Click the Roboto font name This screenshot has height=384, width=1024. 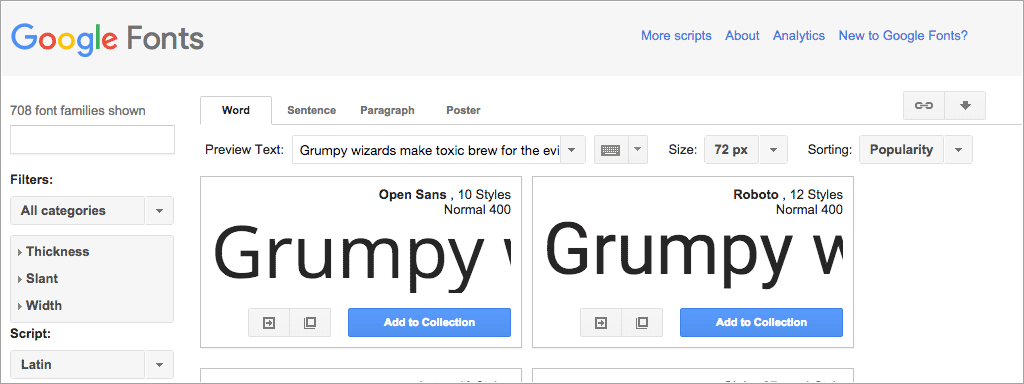pos(756,195)
